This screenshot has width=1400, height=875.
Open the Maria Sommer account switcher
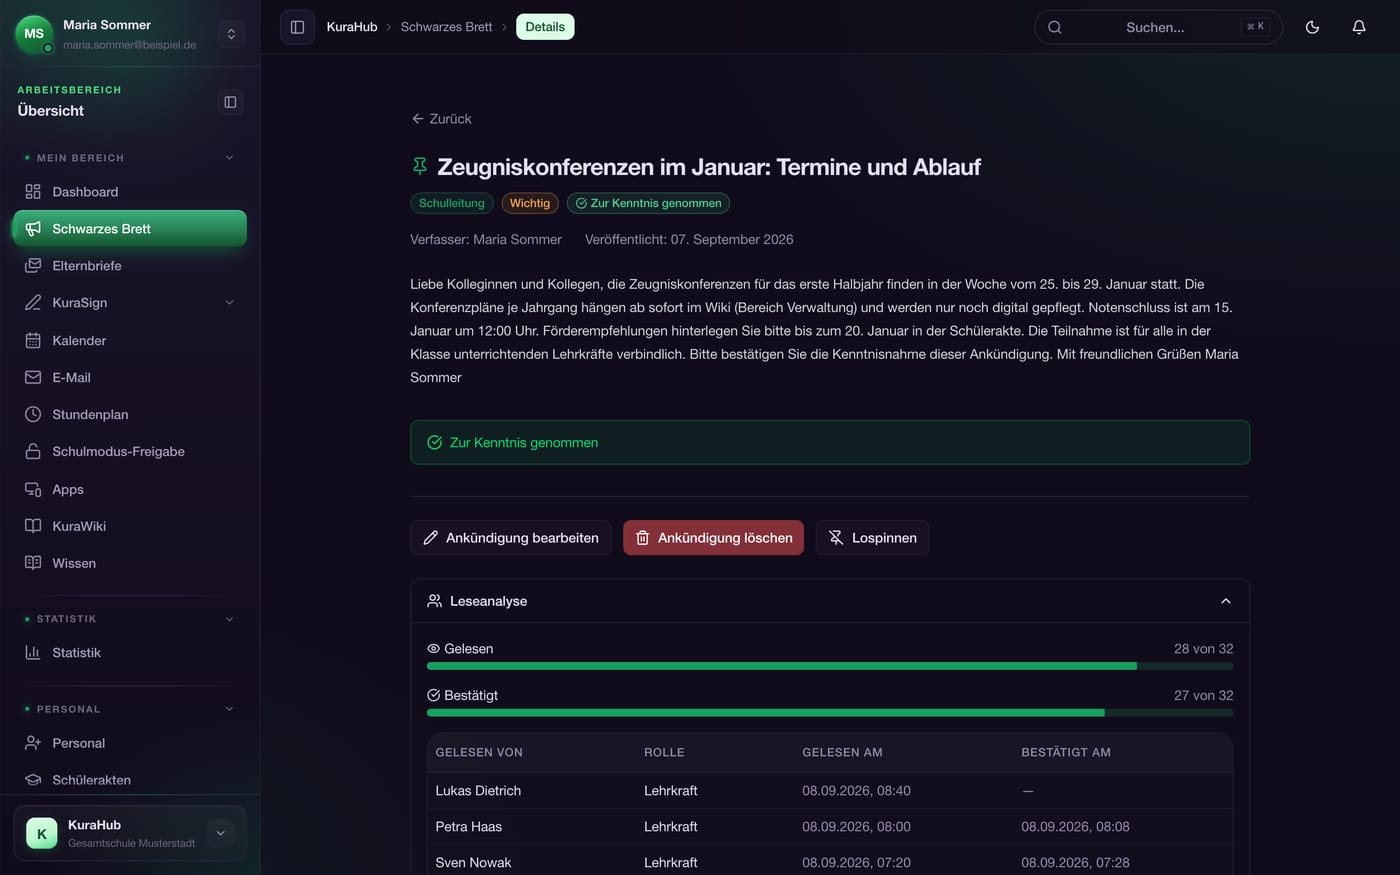(231, 34)
